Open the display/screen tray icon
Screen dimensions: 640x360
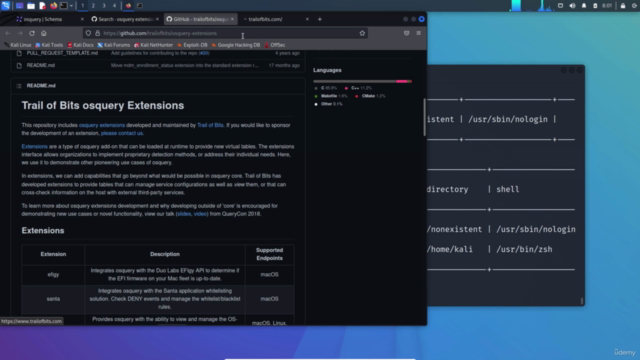560,6
